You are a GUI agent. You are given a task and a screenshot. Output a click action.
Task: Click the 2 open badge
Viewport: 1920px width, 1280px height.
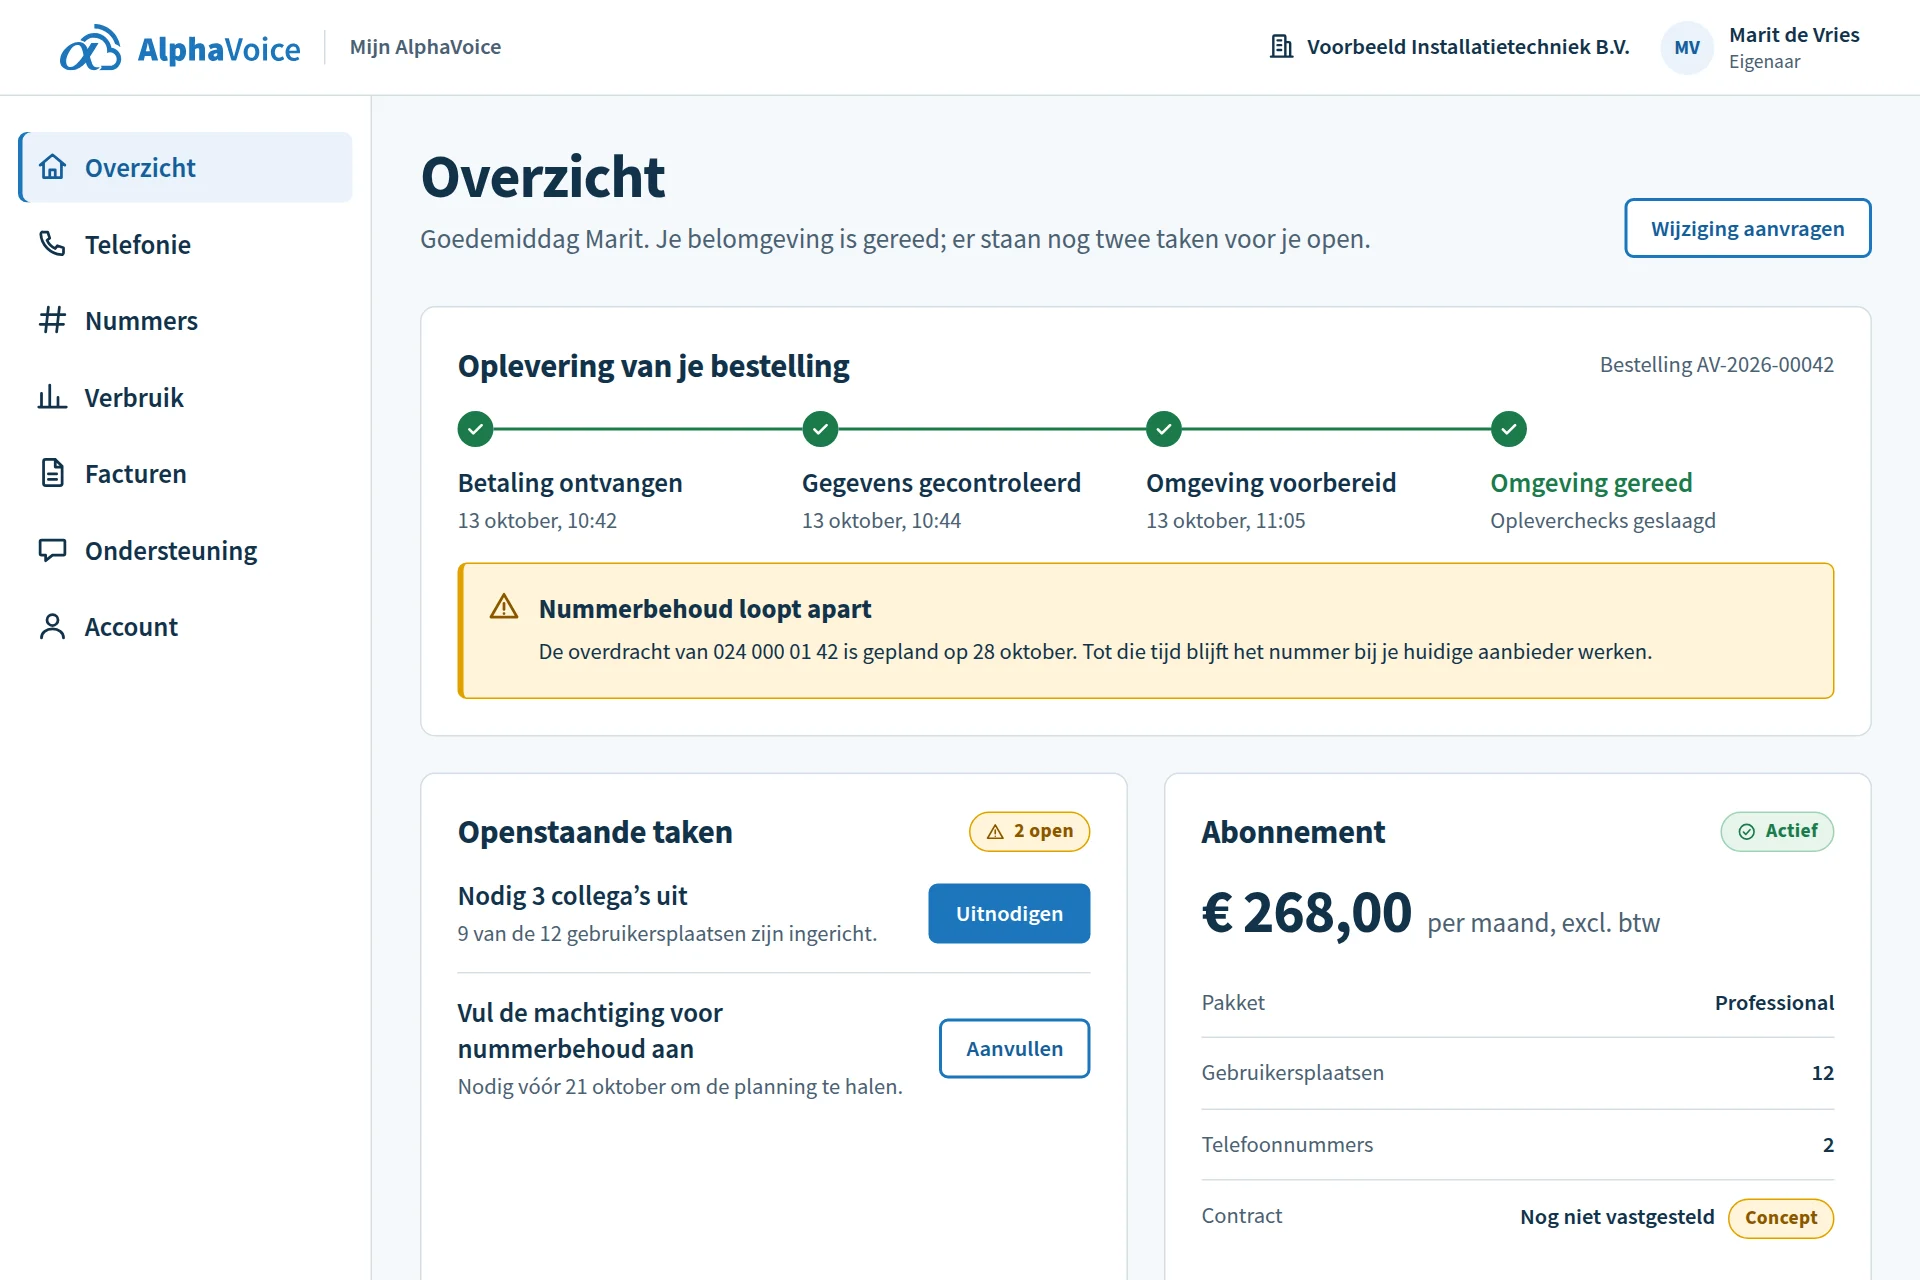click(1029, 831)
